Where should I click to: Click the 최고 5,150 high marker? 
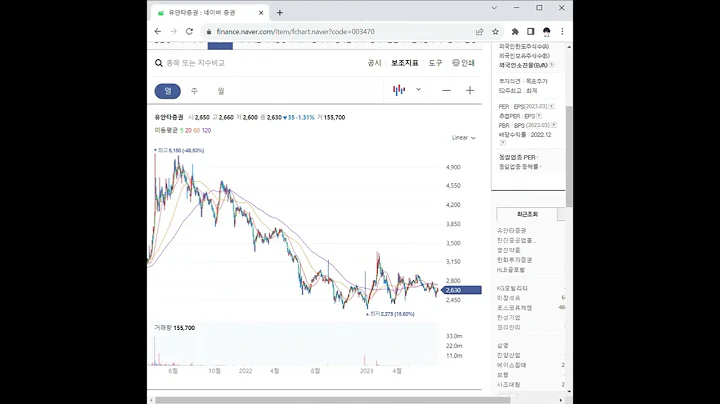coord(179,150)
